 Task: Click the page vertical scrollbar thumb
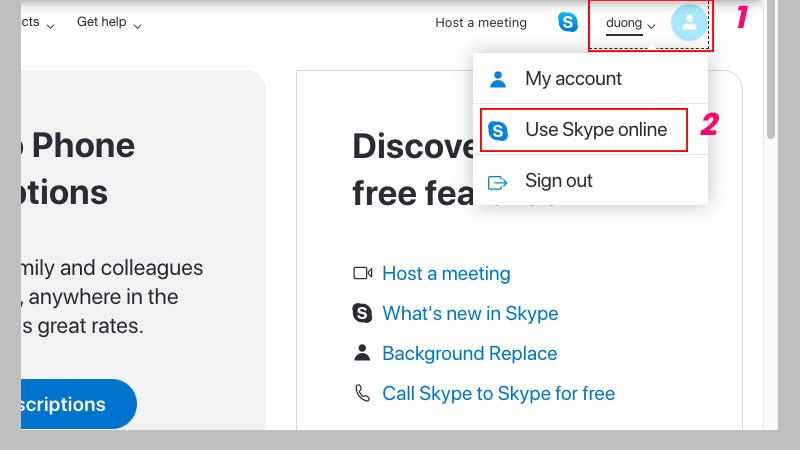tap(771, 69)
